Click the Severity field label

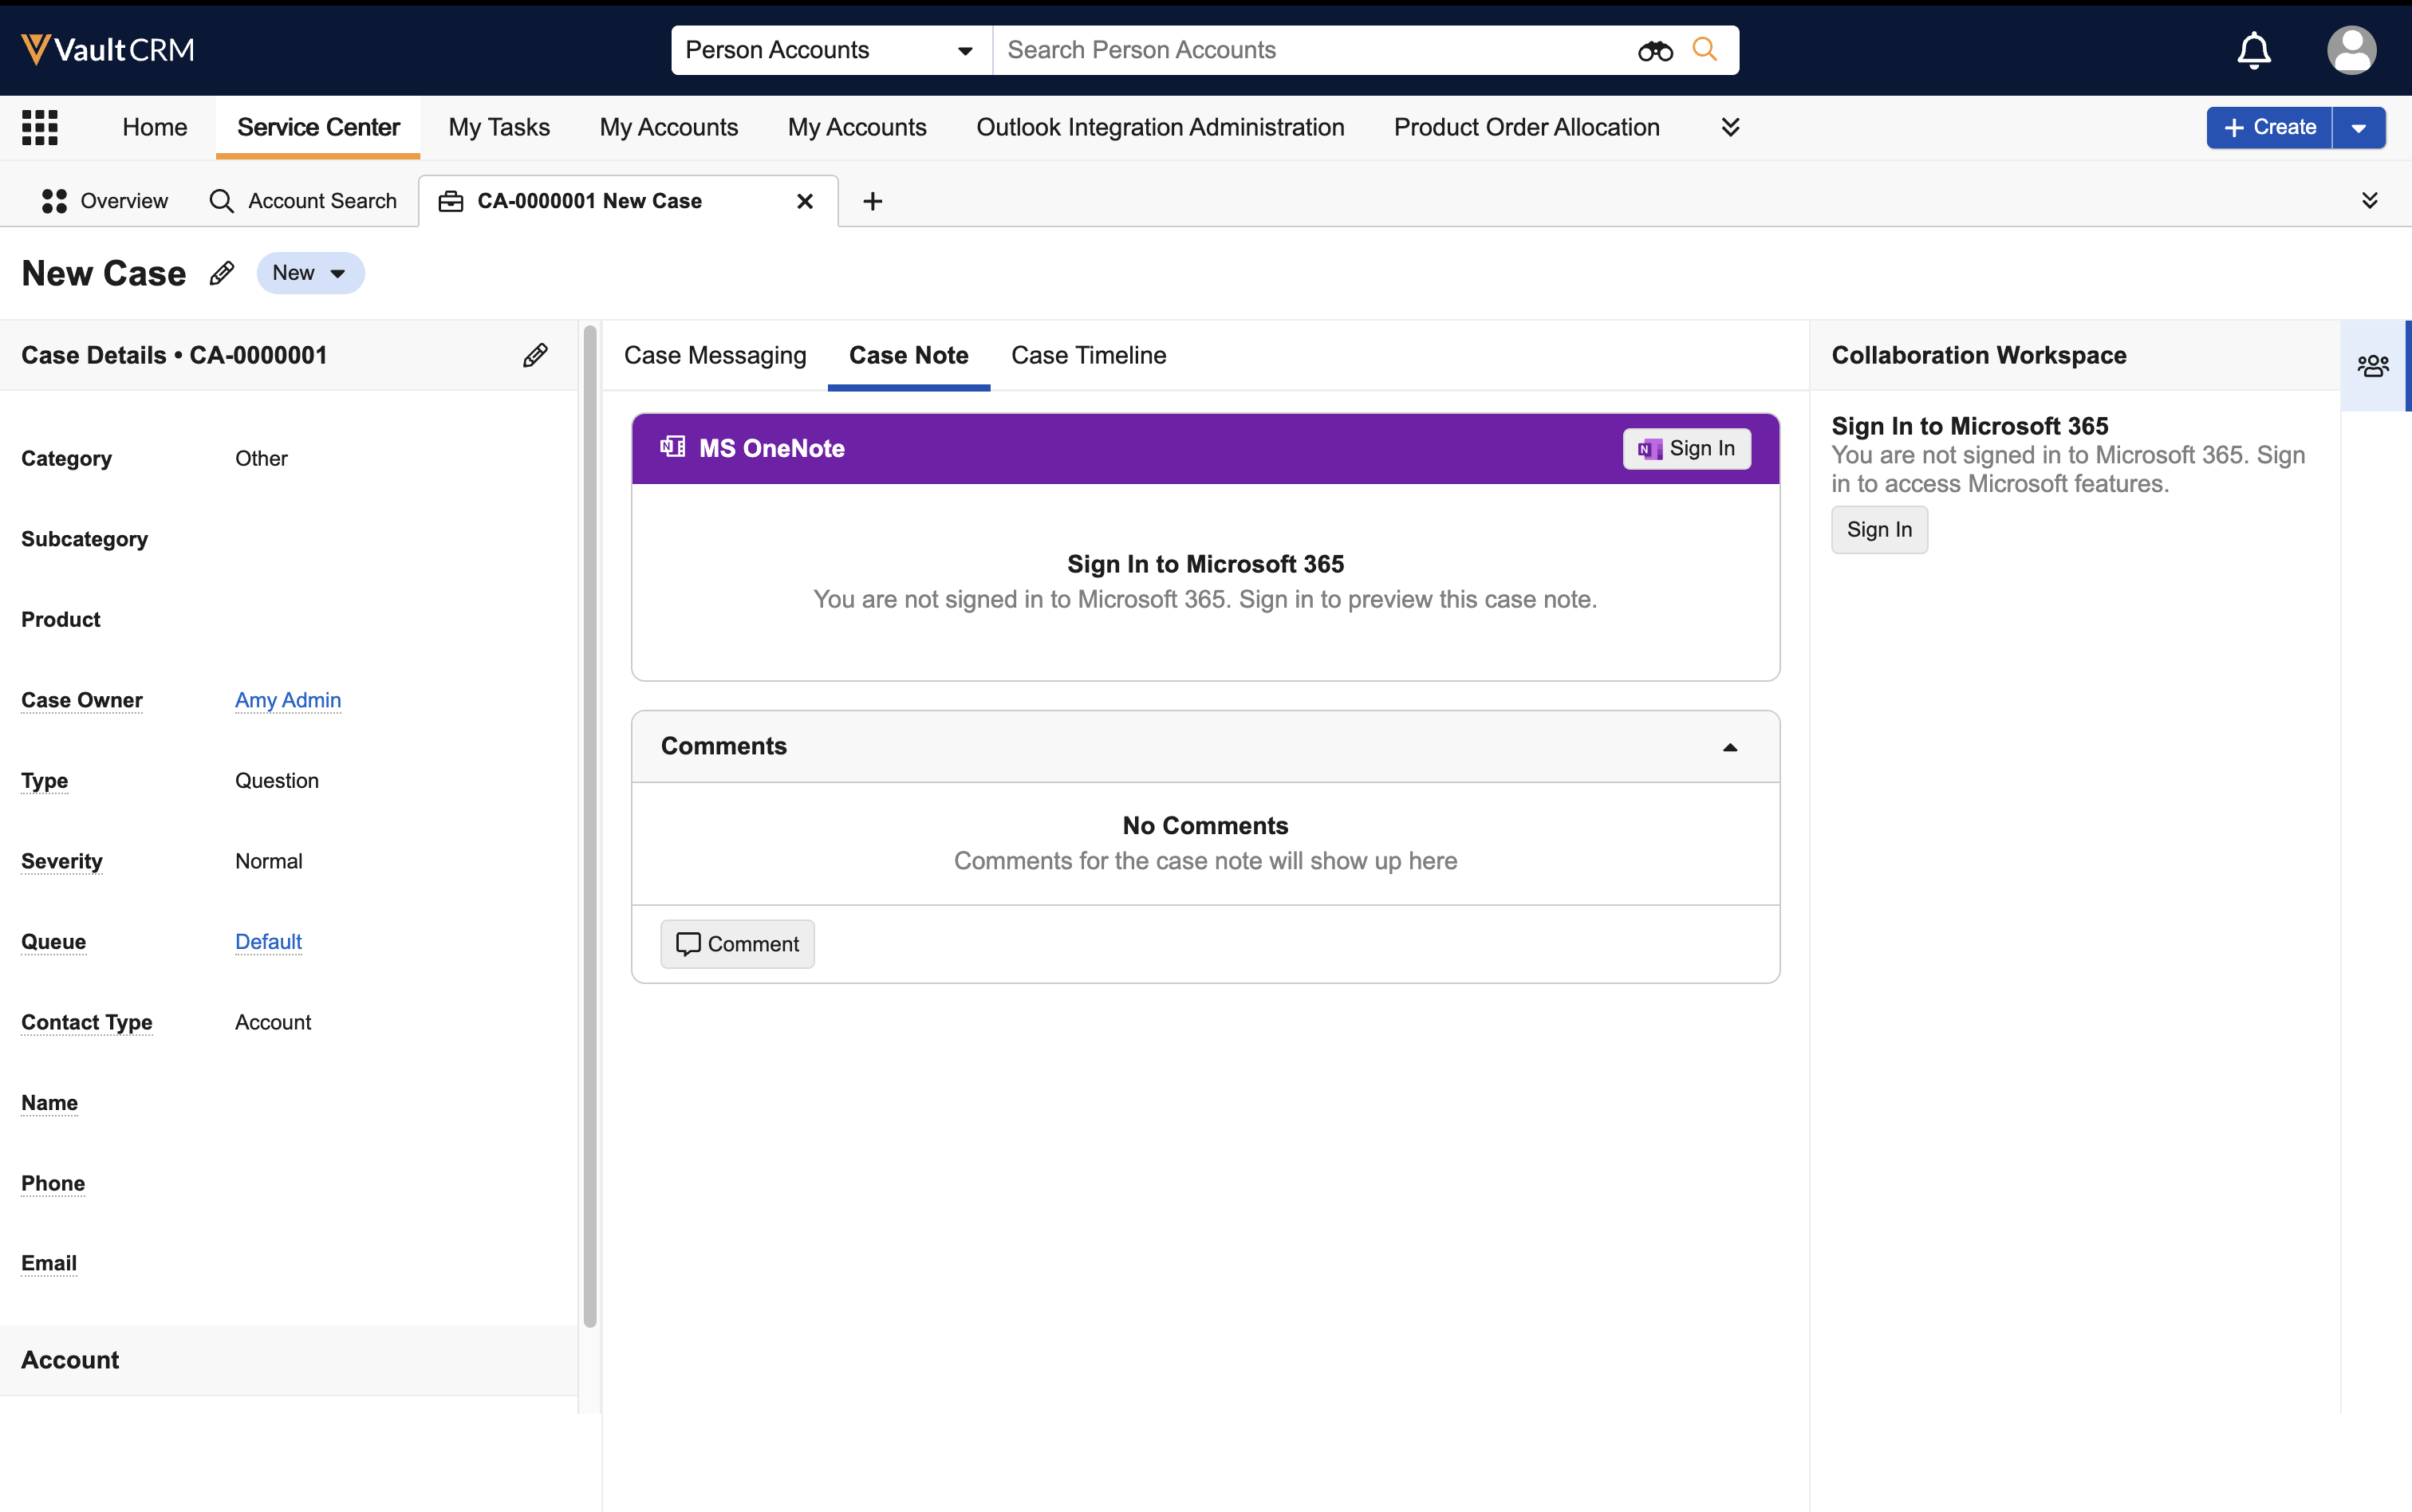coord(62,861)
